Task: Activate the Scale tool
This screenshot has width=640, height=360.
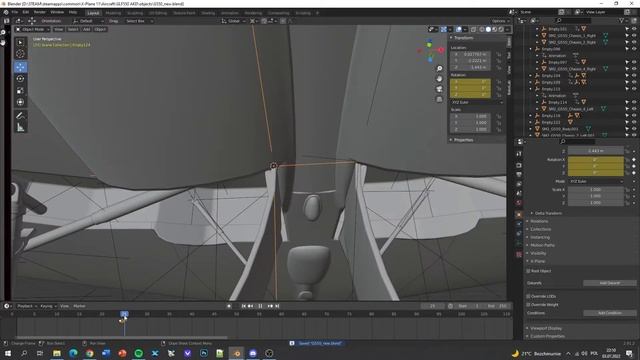Action: [x=20, y=91]
